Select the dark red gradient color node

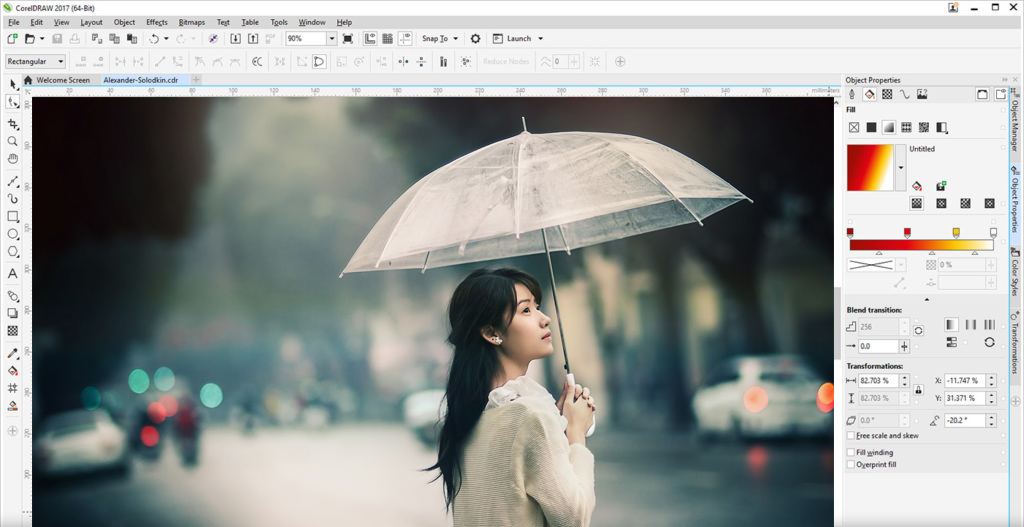point(850,232)
